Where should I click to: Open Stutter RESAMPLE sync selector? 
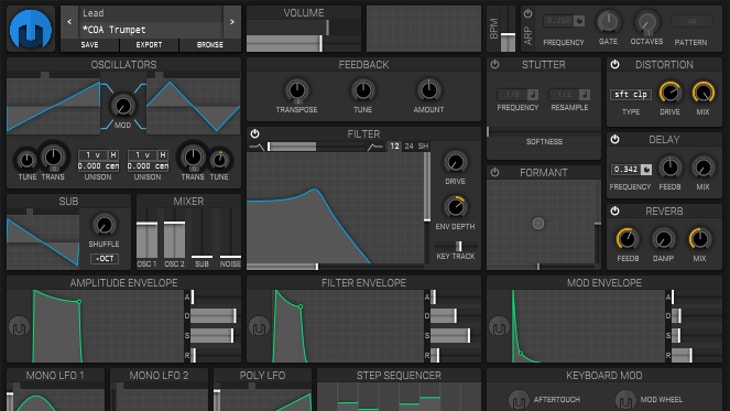[x=585, y=94]
